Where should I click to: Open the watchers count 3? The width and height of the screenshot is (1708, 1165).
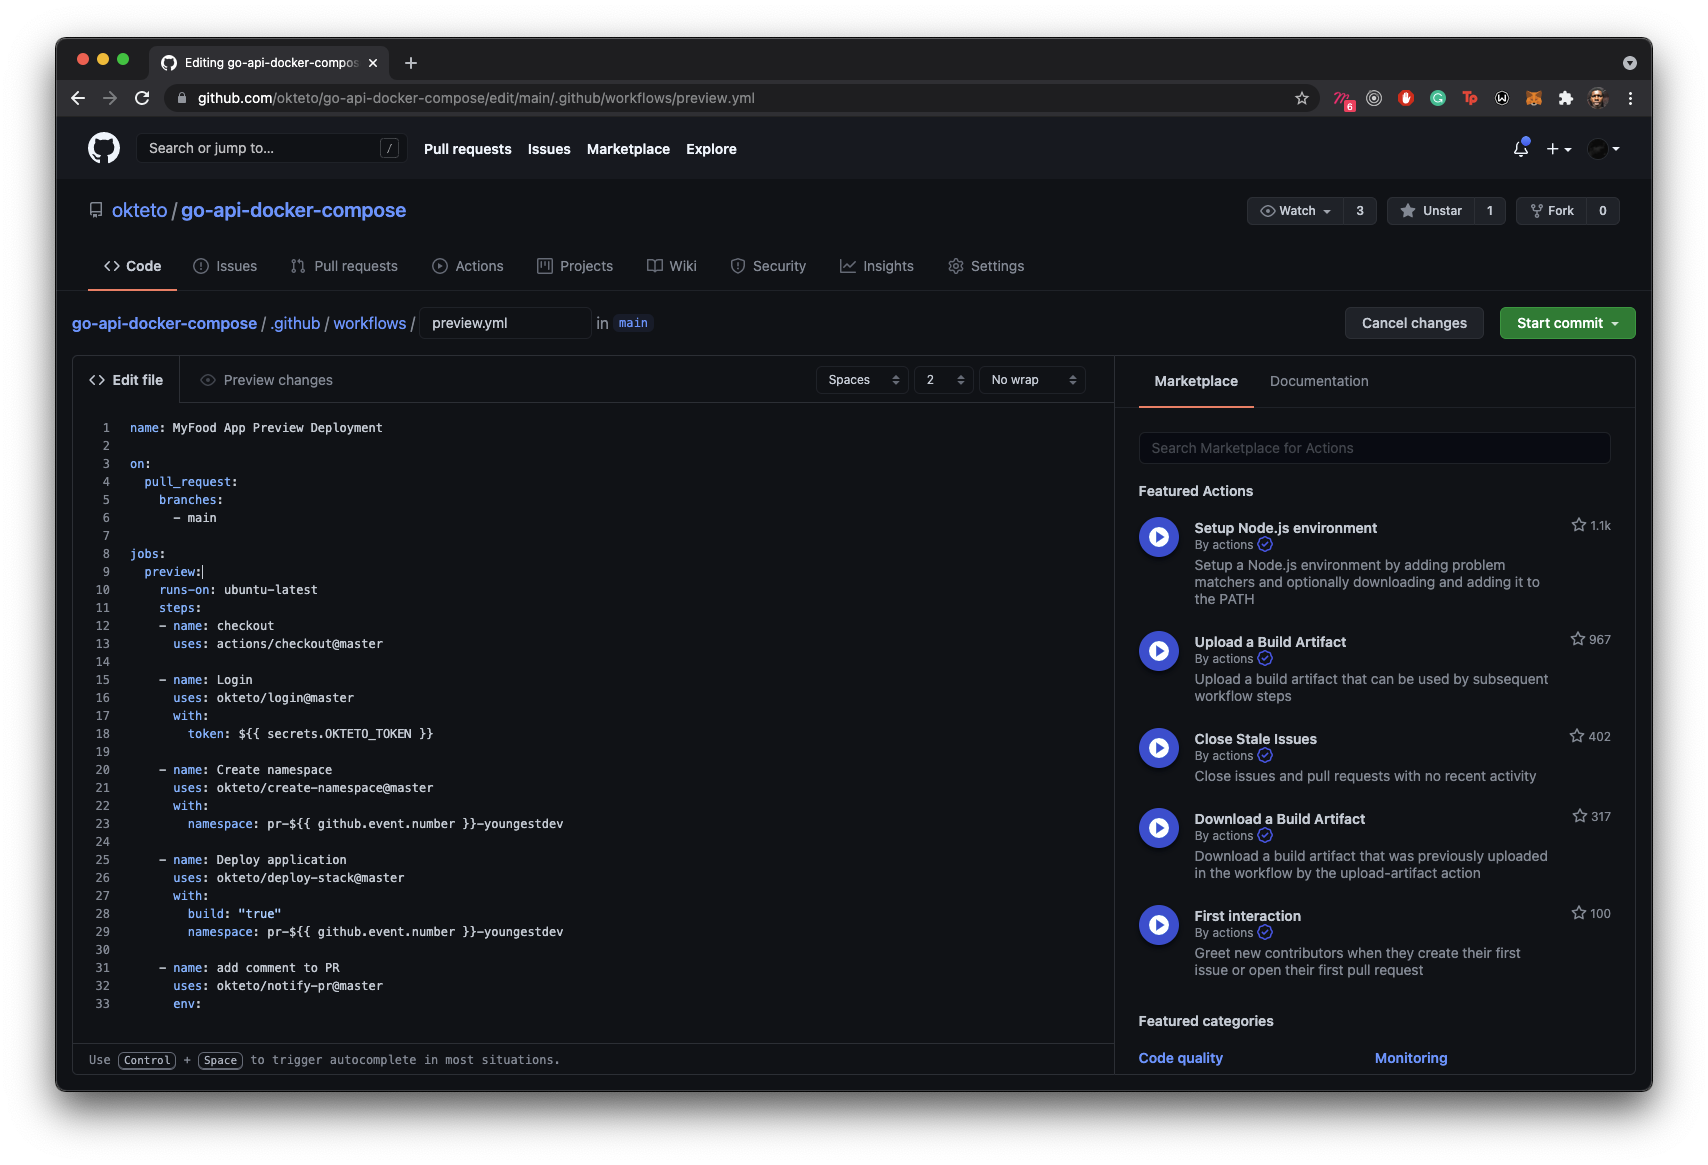1360,211
